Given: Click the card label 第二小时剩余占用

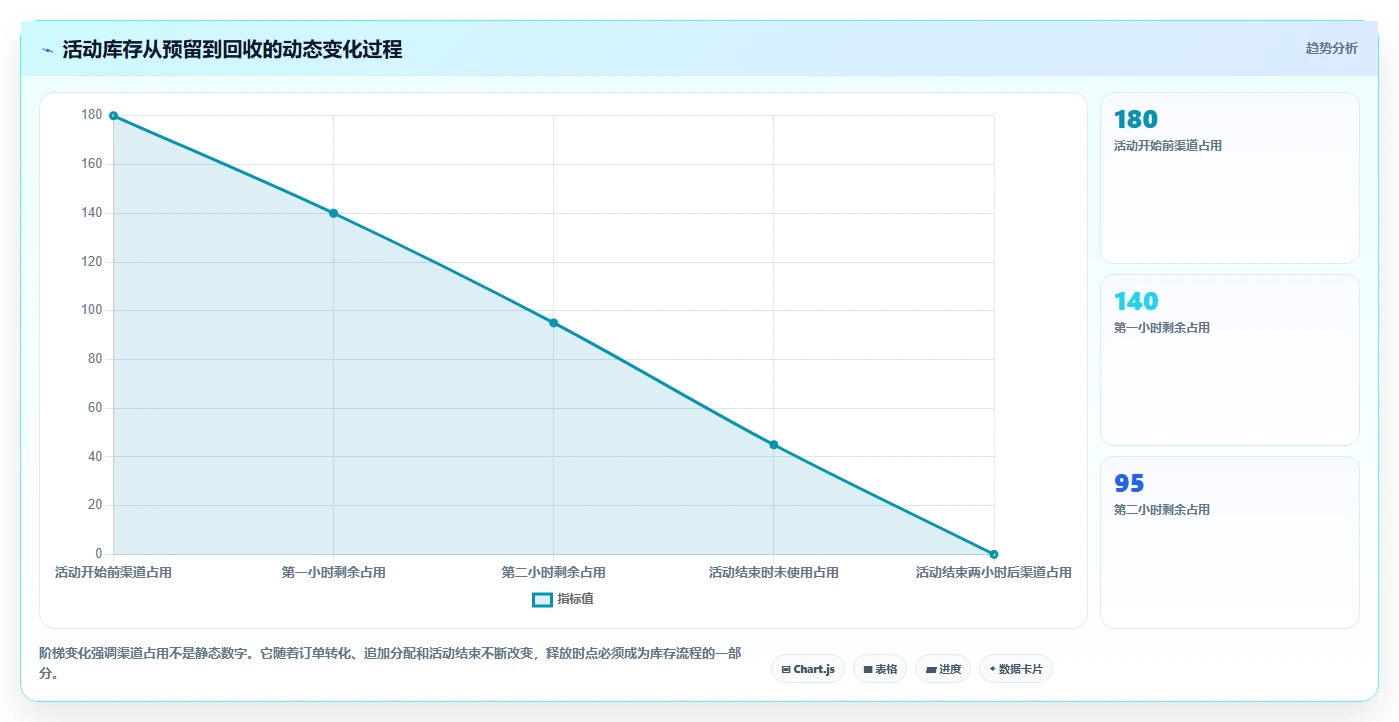Looking at the screenshot, I should pos(1161,510).
